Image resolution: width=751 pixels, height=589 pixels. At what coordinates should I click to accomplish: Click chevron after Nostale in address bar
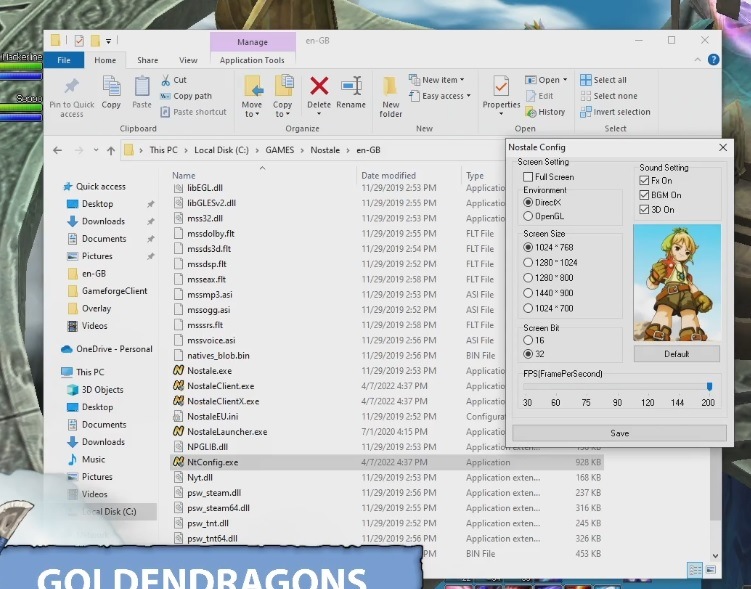(348, 150)
